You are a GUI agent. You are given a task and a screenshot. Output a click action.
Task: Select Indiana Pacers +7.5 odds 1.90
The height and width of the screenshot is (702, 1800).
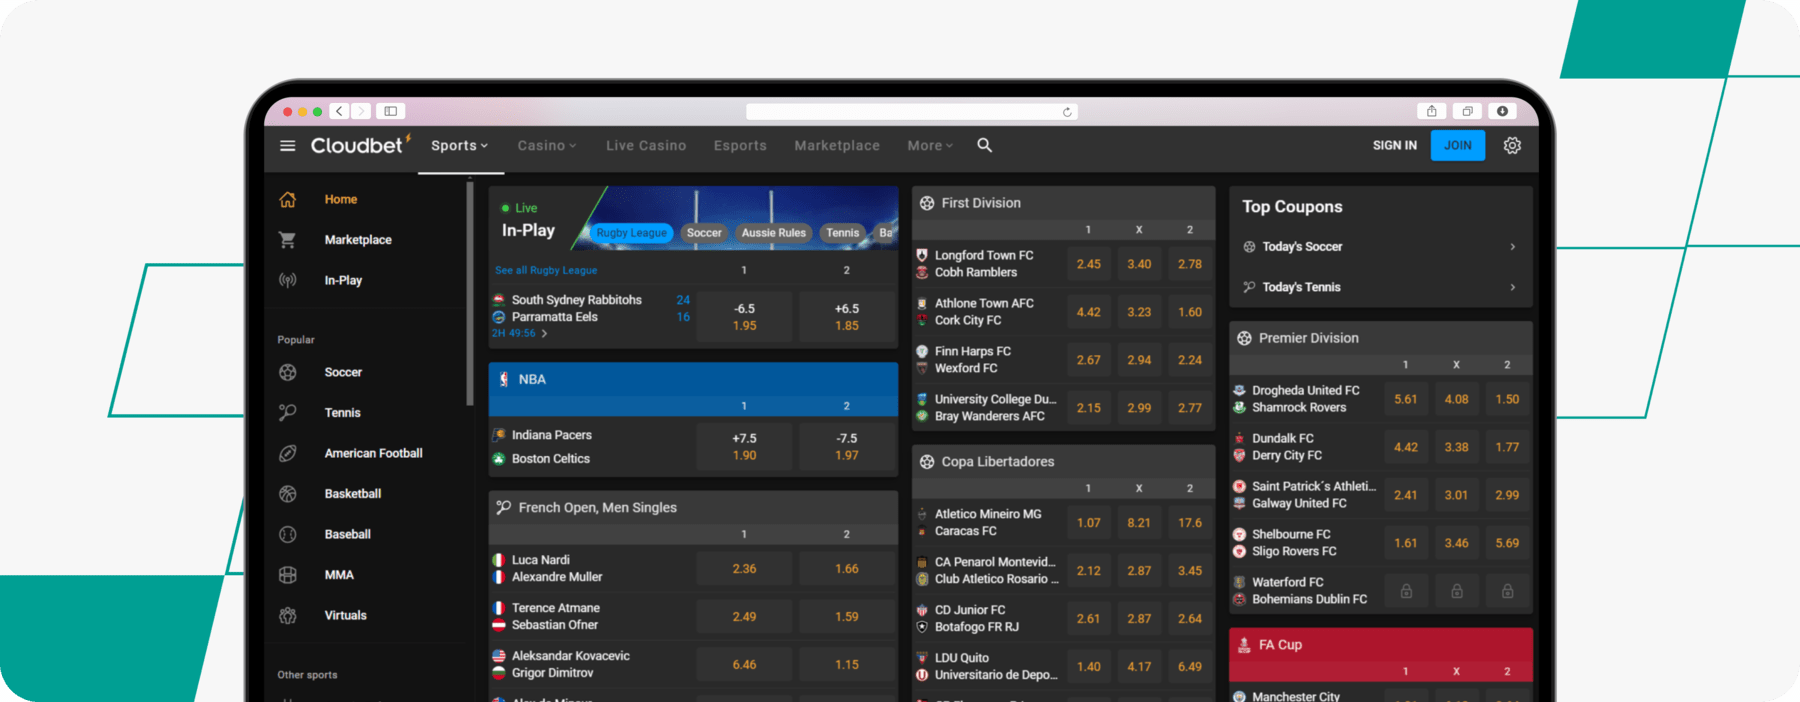pos(745,447)
